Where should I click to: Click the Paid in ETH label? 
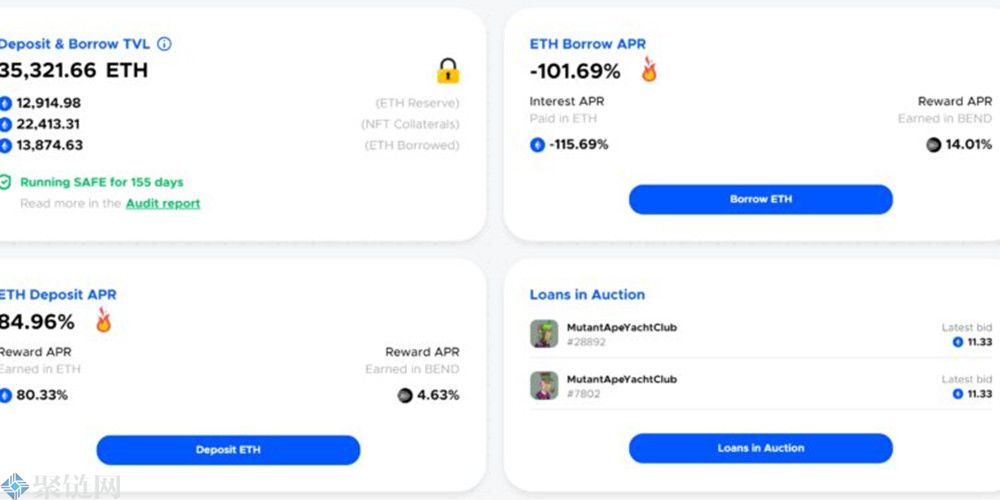point(563,119)
